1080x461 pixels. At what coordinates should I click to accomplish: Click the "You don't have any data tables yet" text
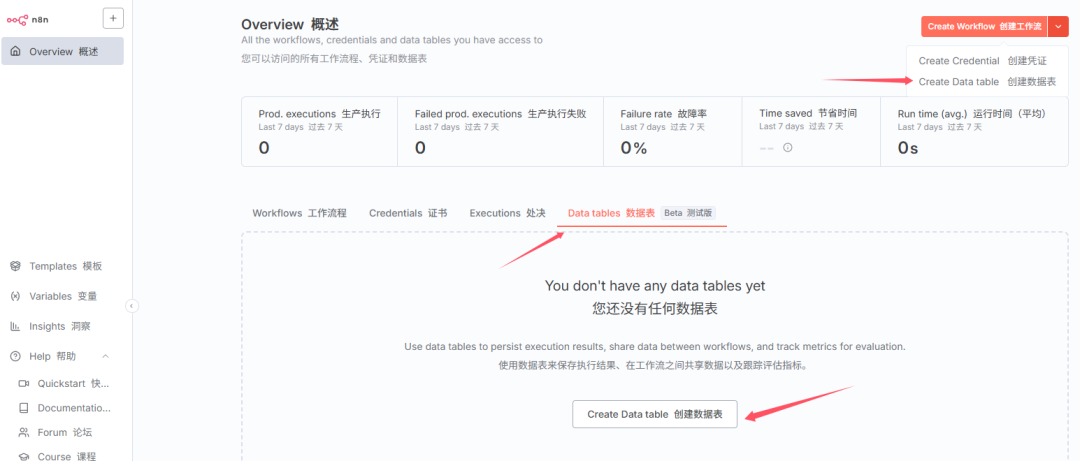(x=655, y=285)
